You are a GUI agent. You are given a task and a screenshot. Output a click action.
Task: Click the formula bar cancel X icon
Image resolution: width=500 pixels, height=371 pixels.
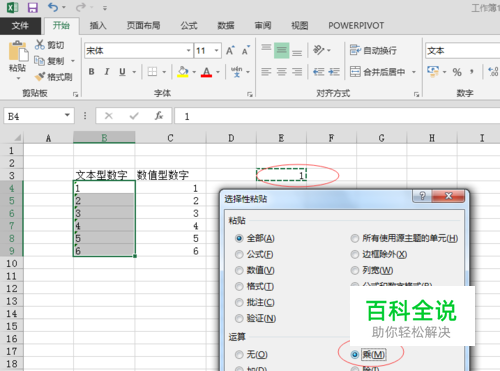coord(109,116)
